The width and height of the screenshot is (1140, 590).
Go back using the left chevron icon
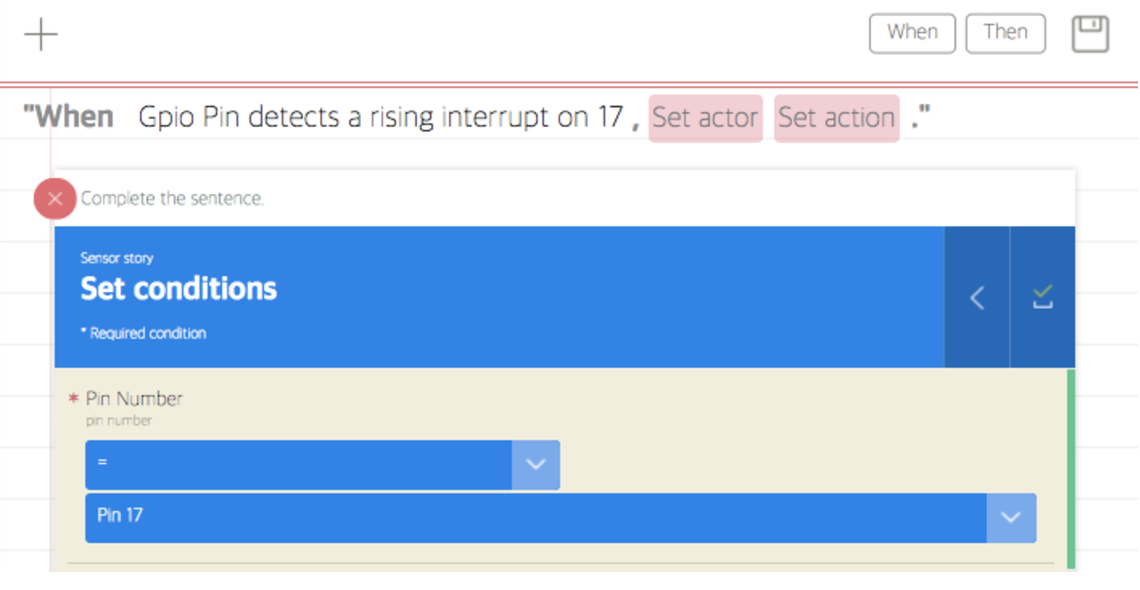tap(976, 297)
